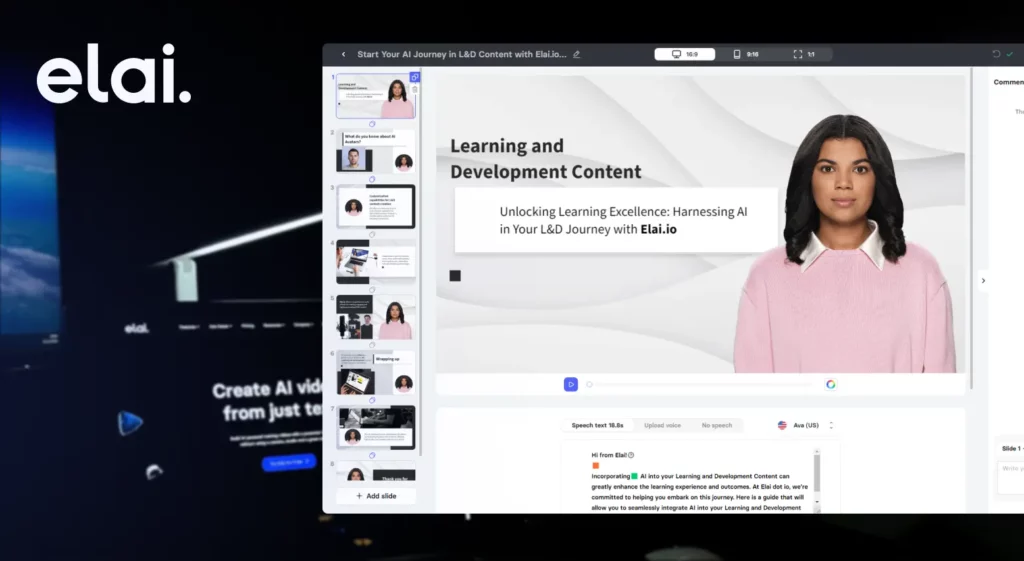Click transition icon between slides 5 and 6
This screenshot has height=561, width=1024.
pos(372,345)
